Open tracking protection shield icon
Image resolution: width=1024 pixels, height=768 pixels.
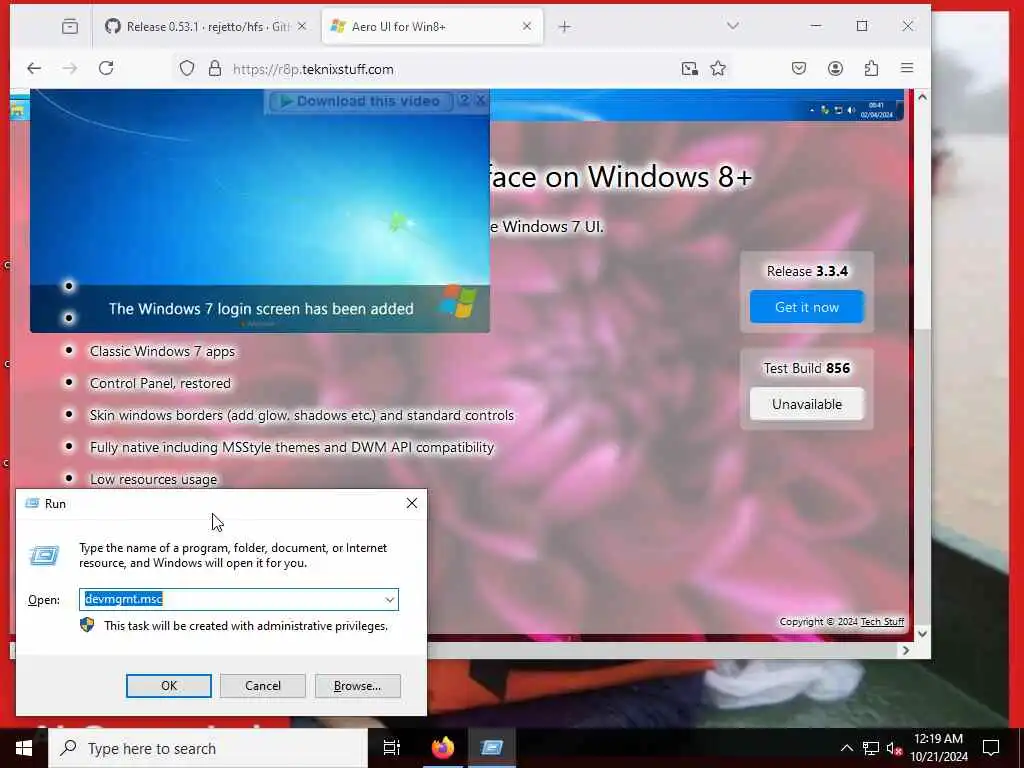pyautogui.click(x=187, y=69)
